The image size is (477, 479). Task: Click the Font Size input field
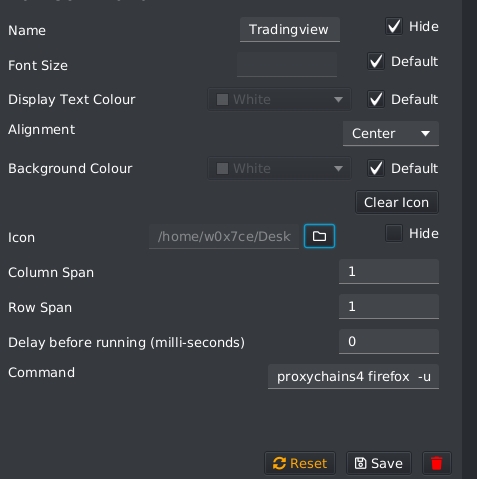(x=287, y=65)
